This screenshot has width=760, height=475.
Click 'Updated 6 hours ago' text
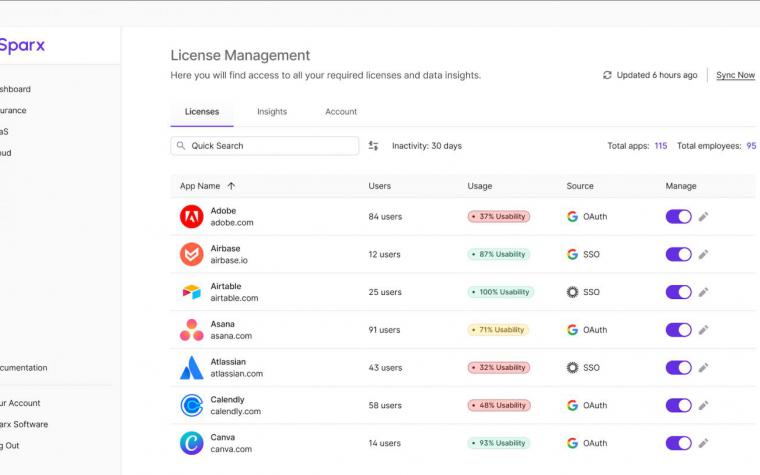[657, 75]
